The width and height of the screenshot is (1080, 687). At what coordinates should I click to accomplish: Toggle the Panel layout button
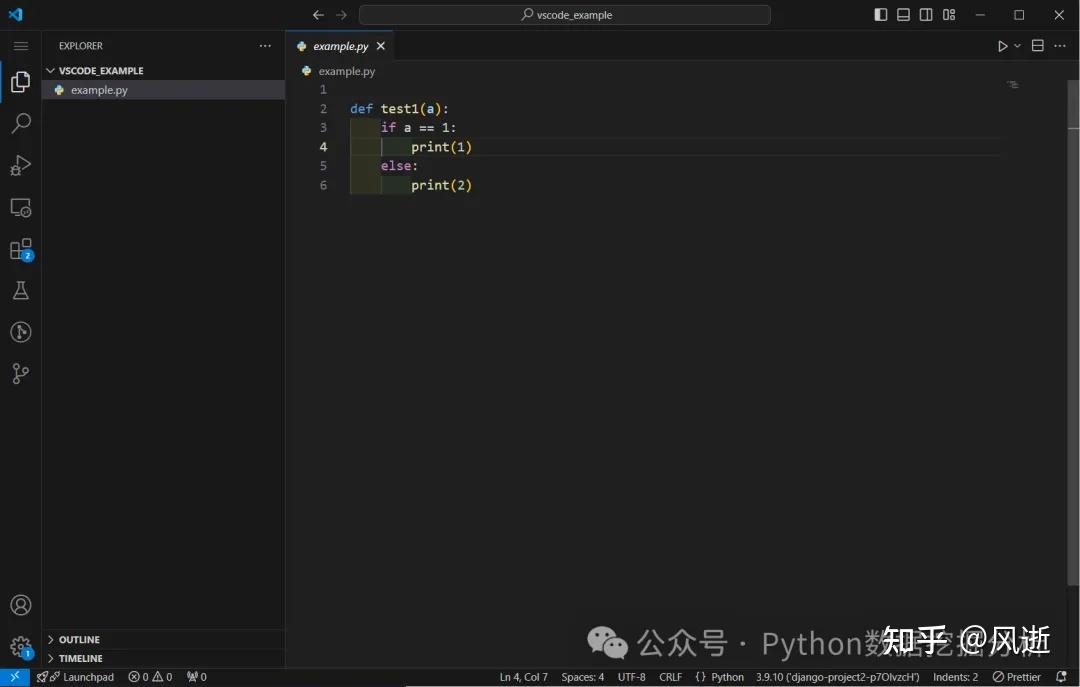click(903, 15)
